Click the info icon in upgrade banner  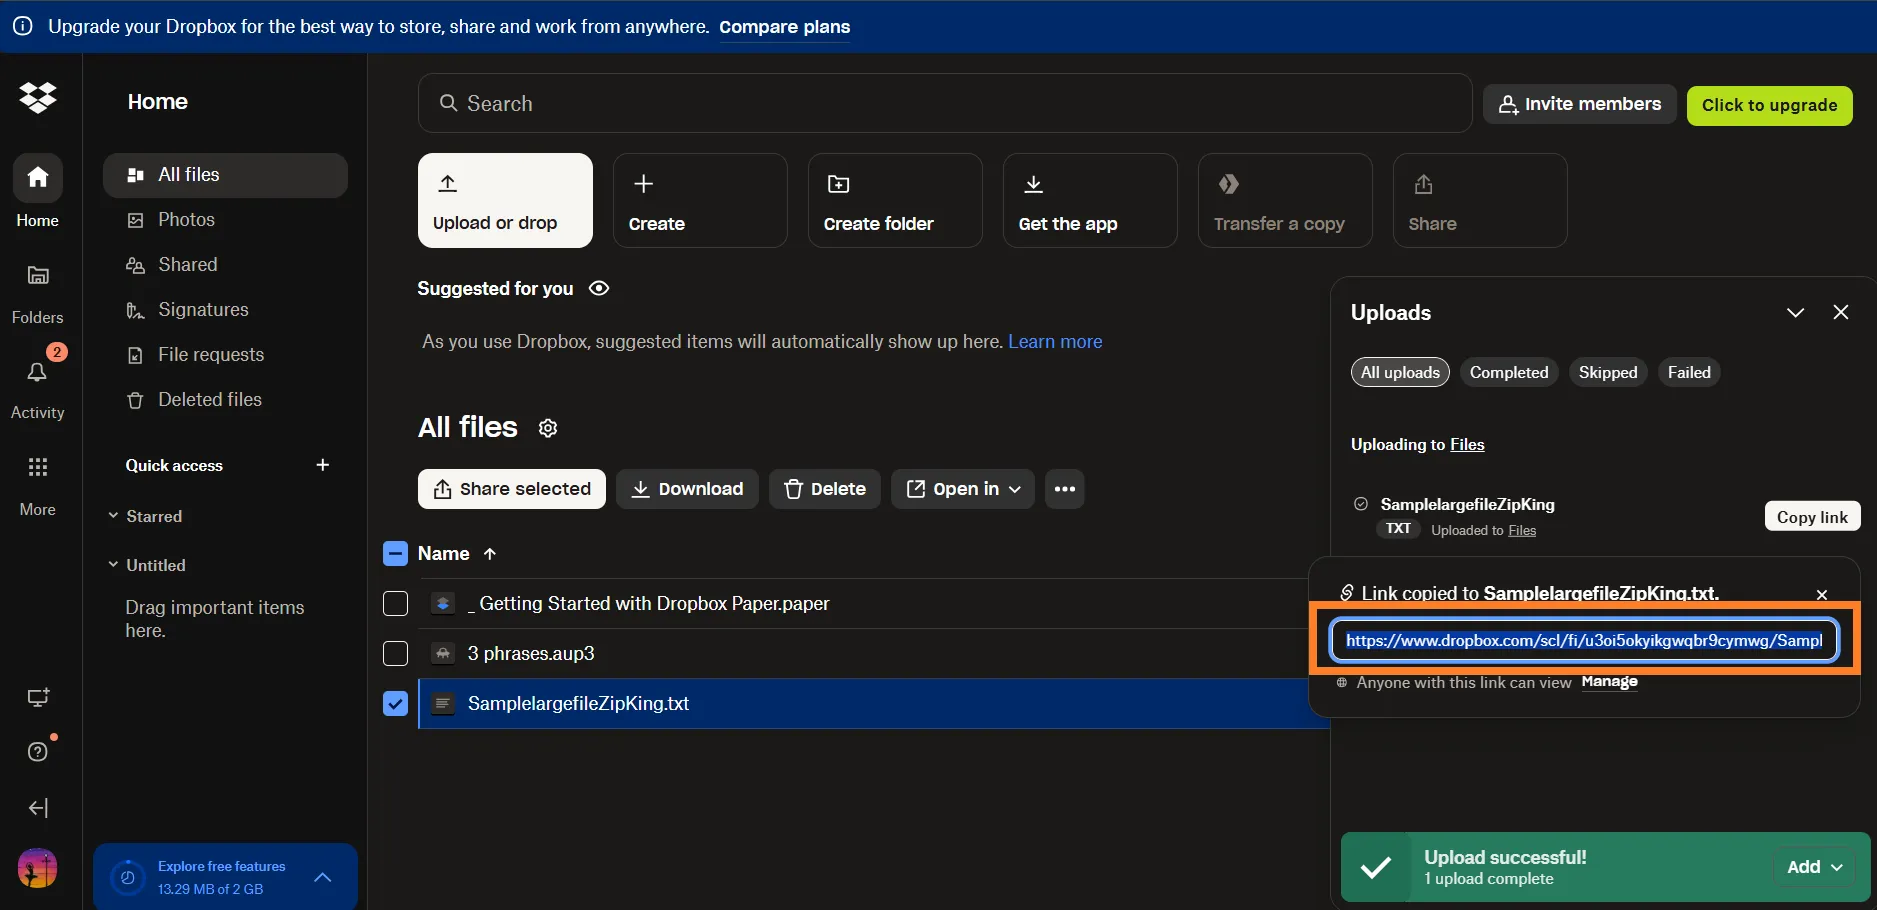[22, 27]
